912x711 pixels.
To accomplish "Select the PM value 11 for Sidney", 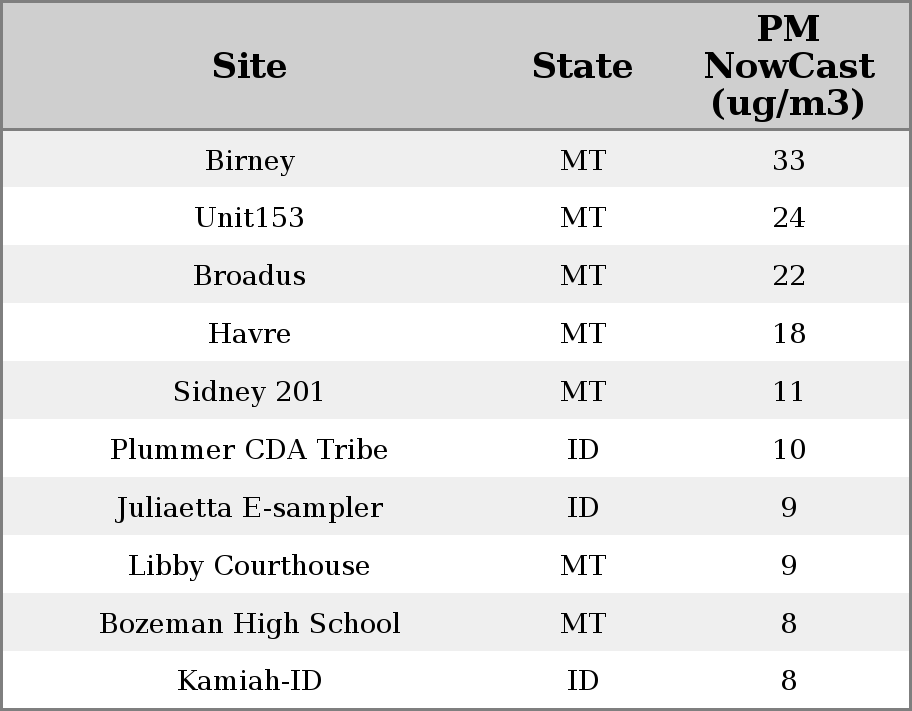I will (x=788, y=391).
